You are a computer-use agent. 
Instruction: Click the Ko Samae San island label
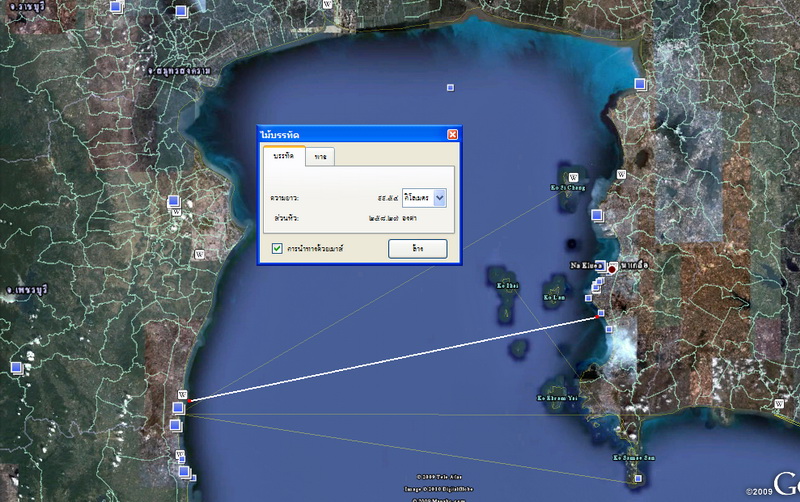click(633, 458)
